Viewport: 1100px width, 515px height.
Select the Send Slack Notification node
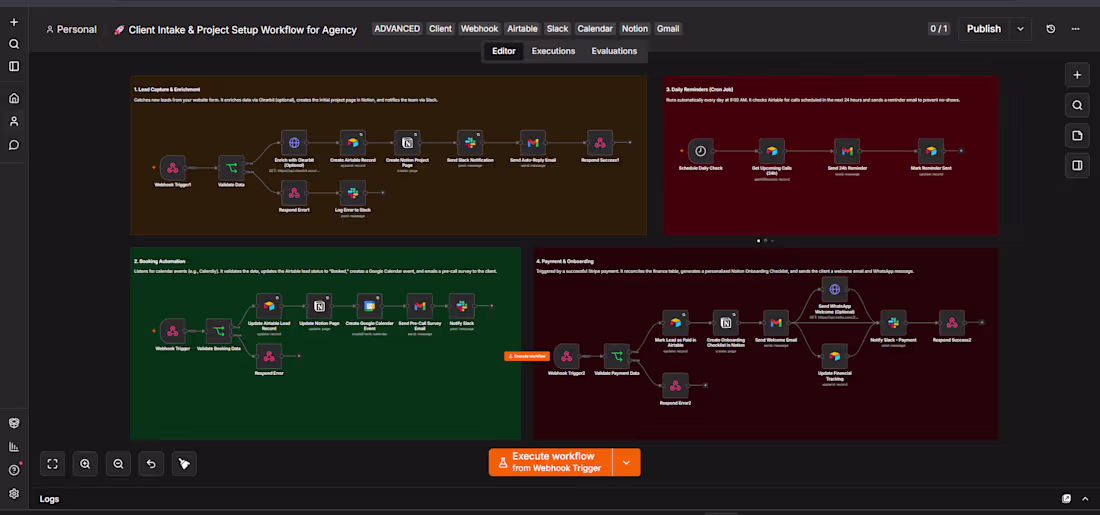[470, 142]
